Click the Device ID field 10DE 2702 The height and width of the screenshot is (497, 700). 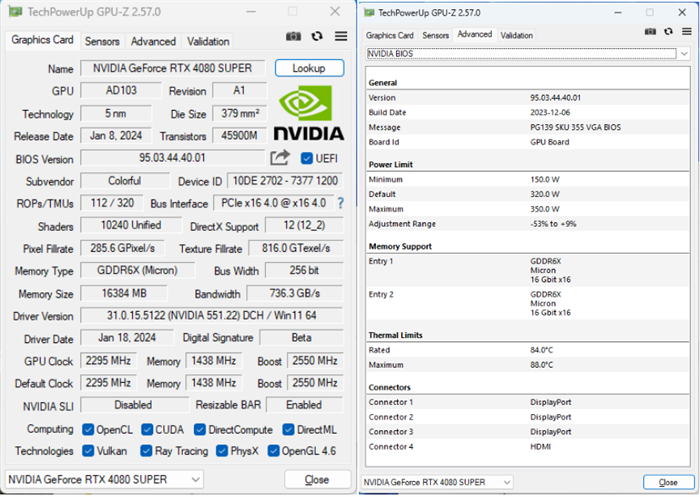[285, 181]
